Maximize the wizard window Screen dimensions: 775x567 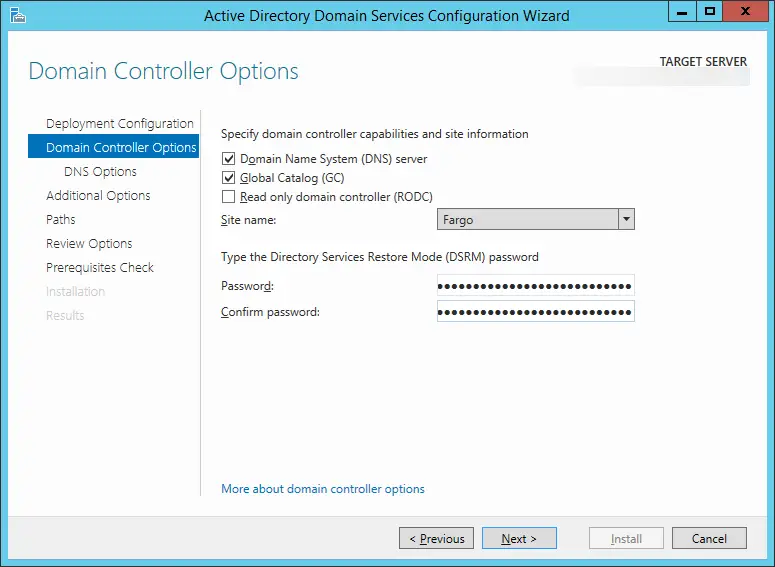click(710, 12)
